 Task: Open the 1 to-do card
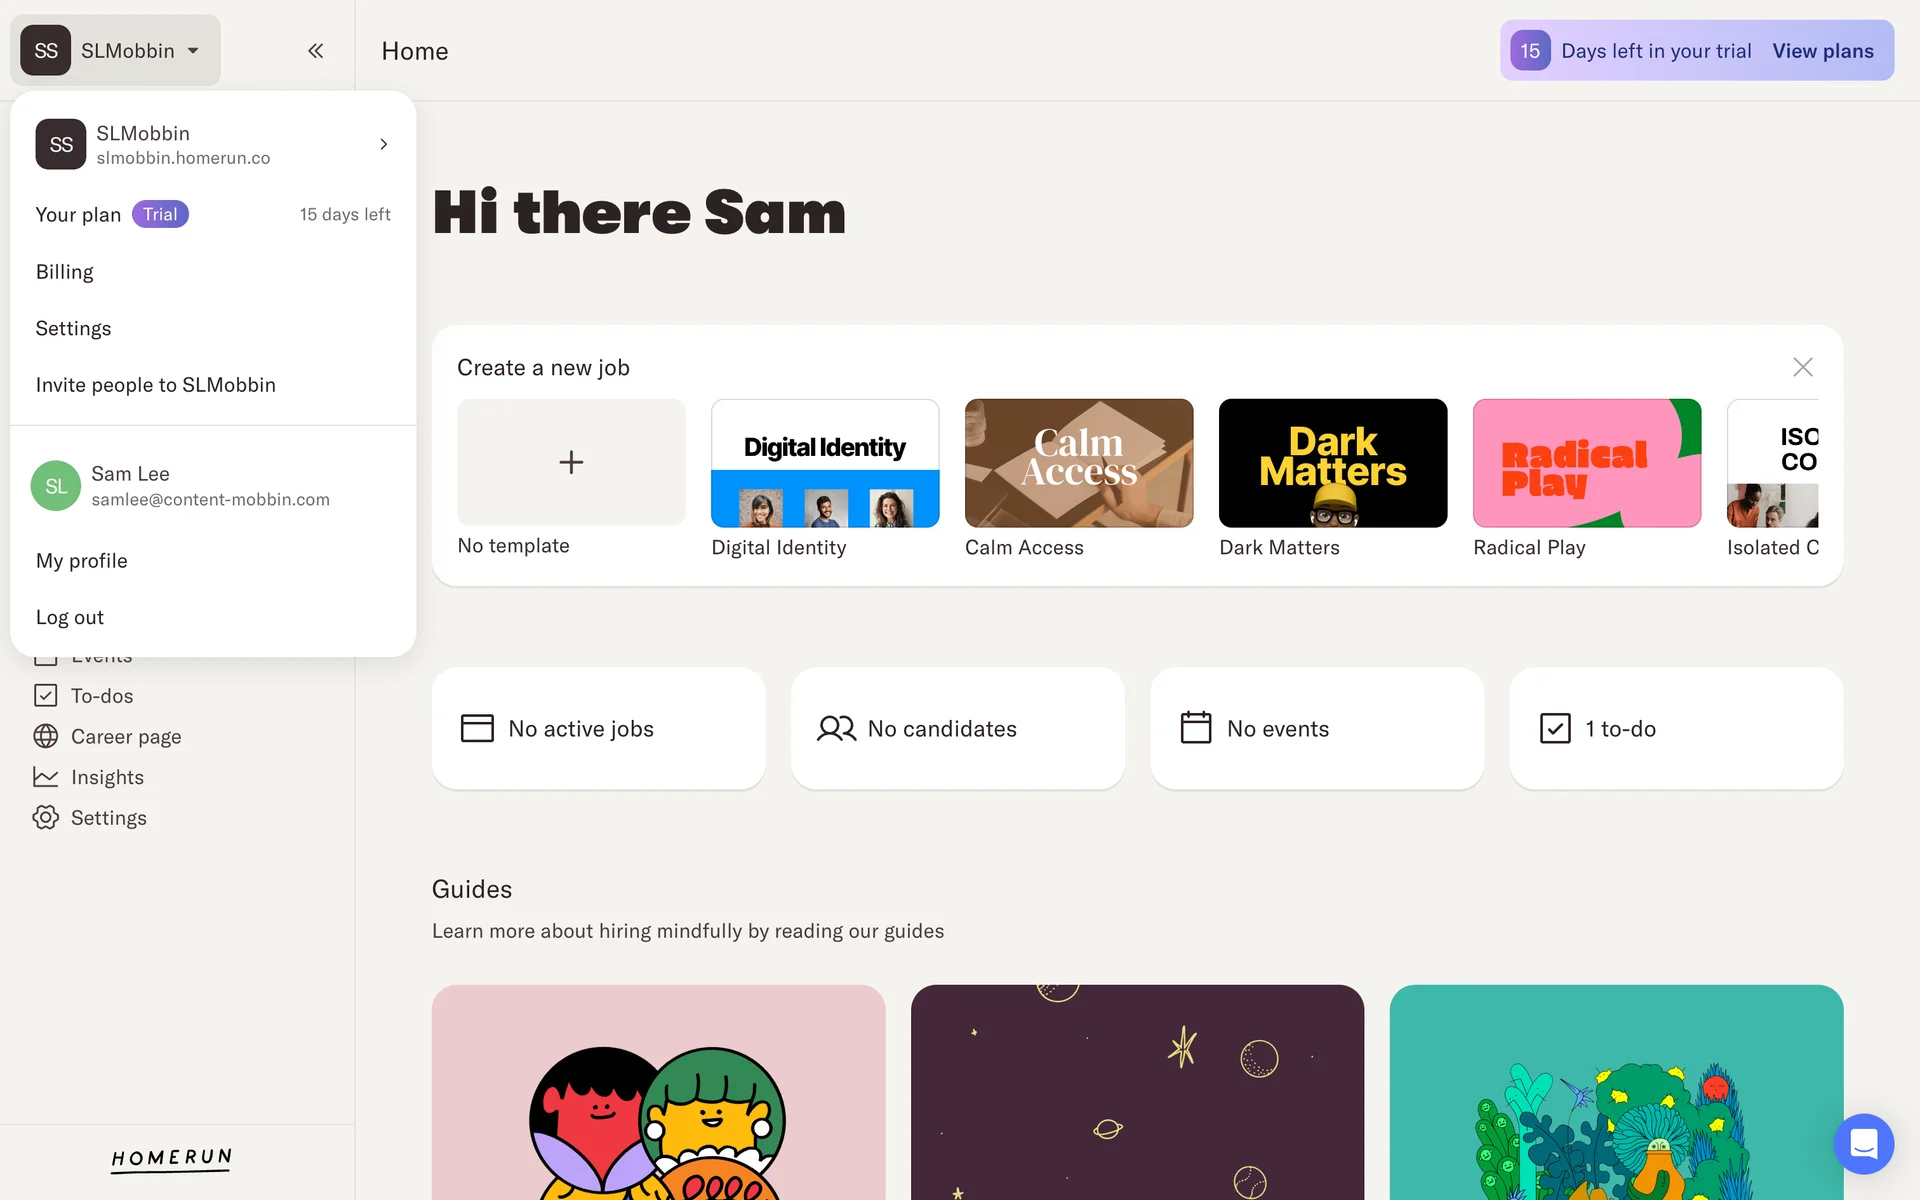pyautogui.click(x=1676, y=729)
